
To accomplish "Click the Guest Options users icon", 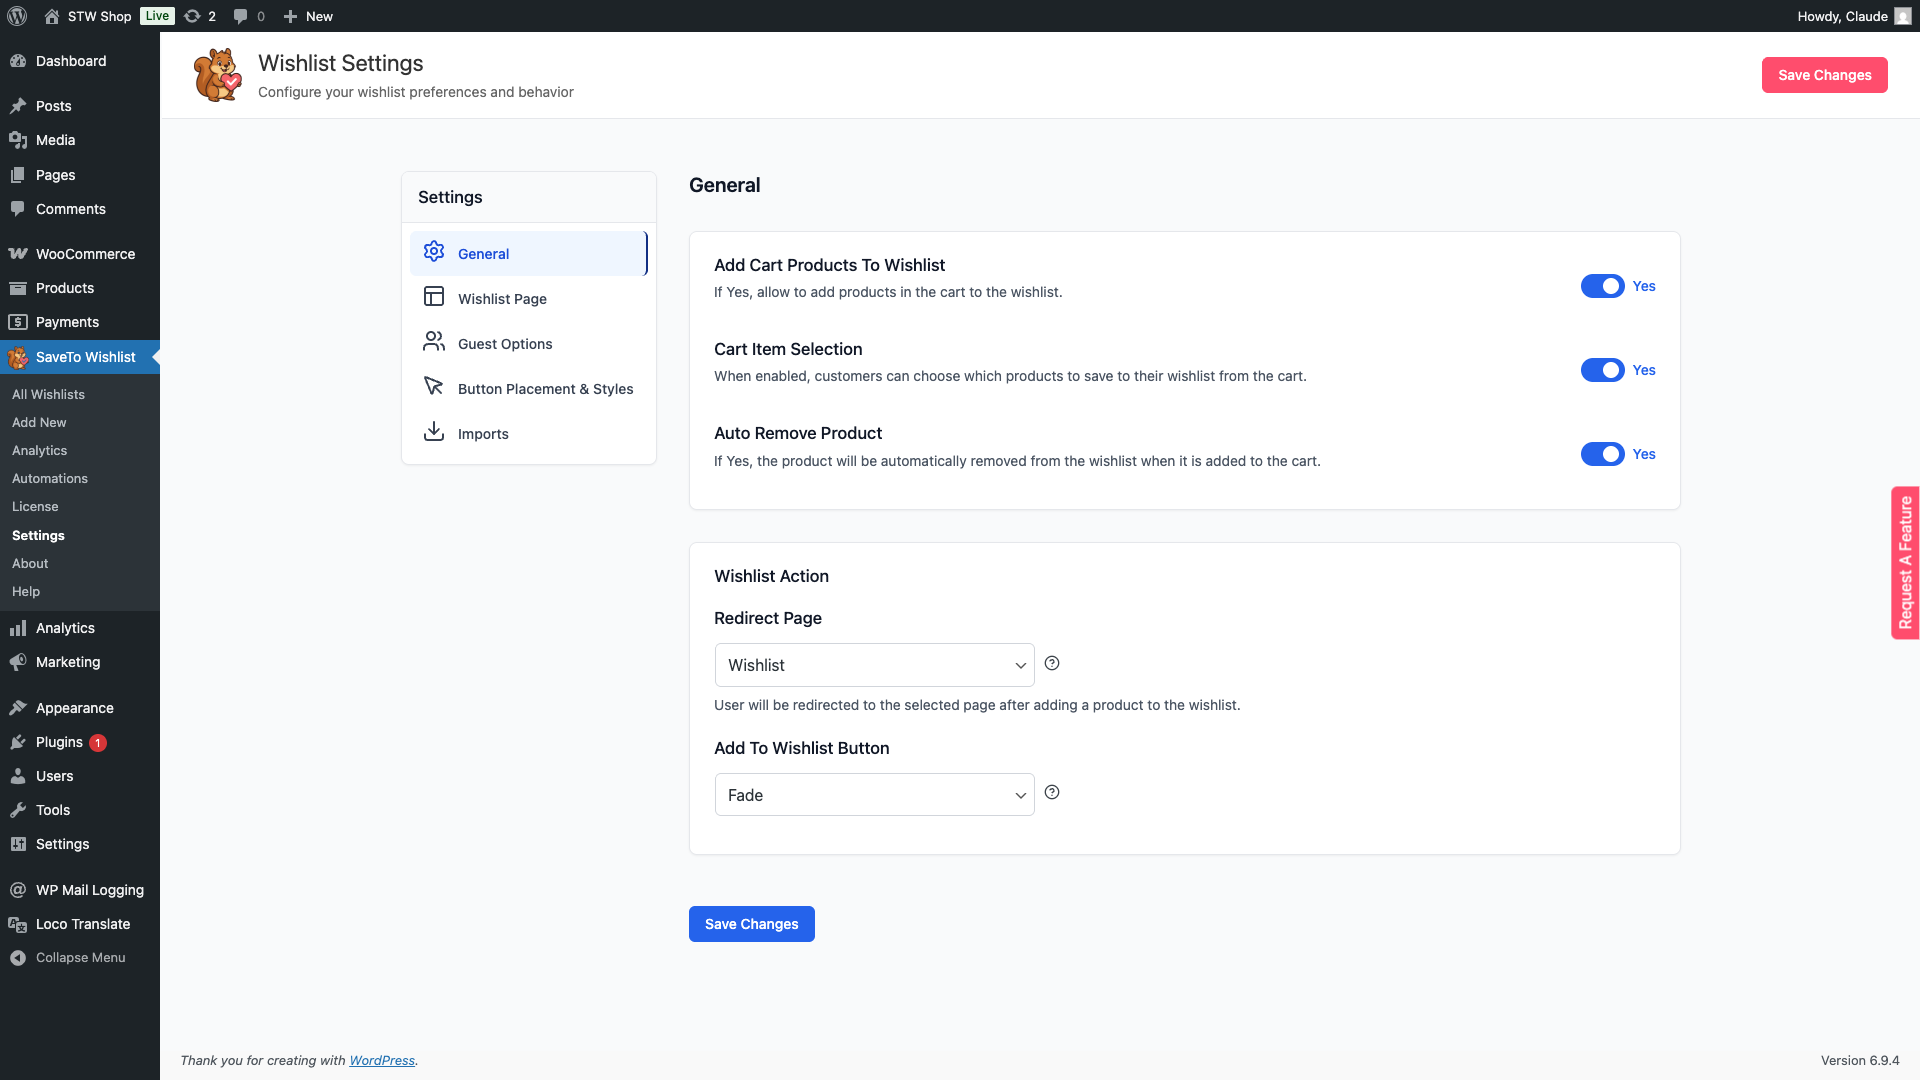I will coord(434,342).
